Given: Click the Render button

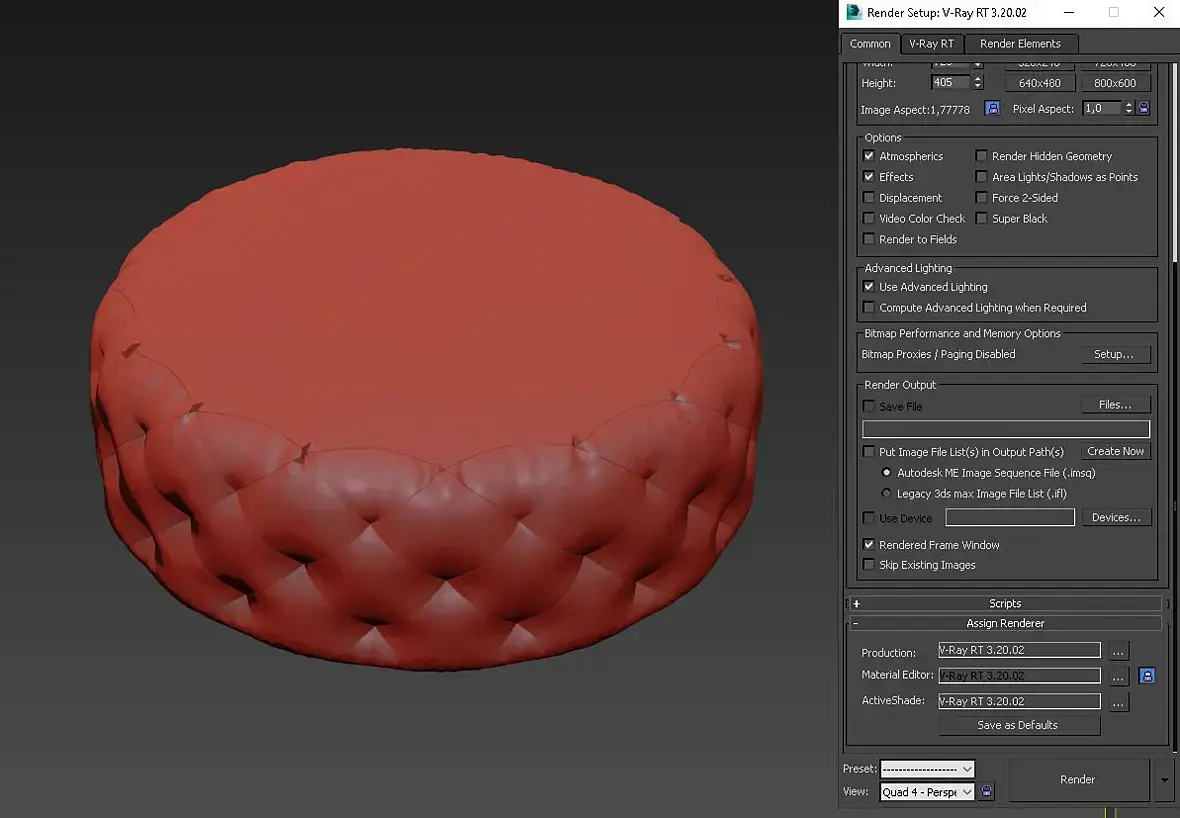Looking at the screenshot, I should point(1077,780).
